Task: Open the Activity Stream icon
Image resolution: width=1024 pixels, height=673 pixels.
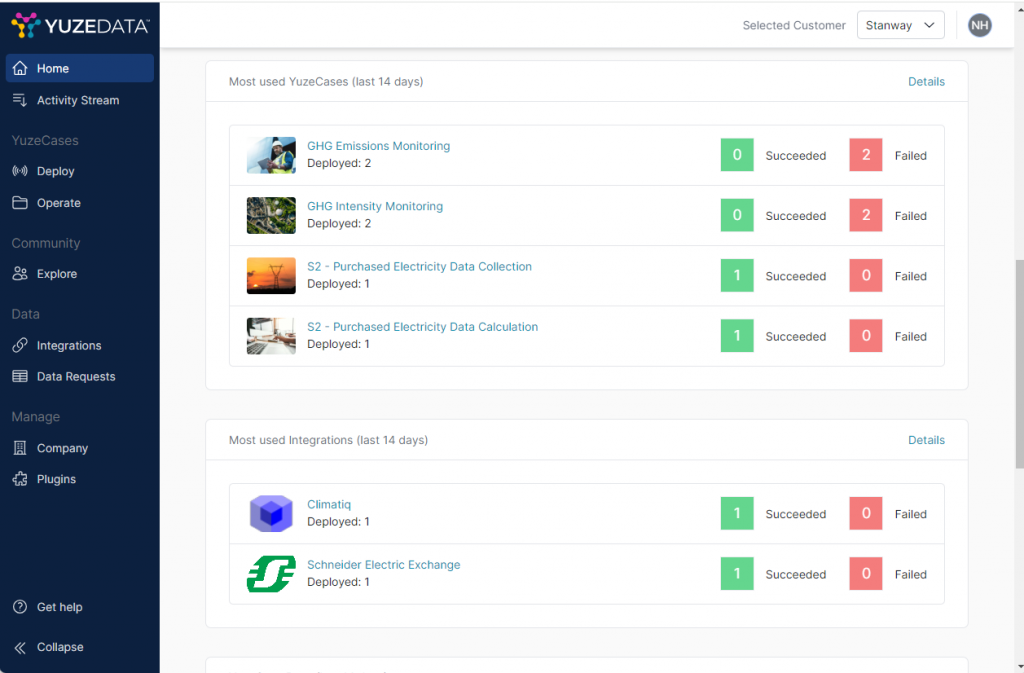Action: [x=20, y=100]
